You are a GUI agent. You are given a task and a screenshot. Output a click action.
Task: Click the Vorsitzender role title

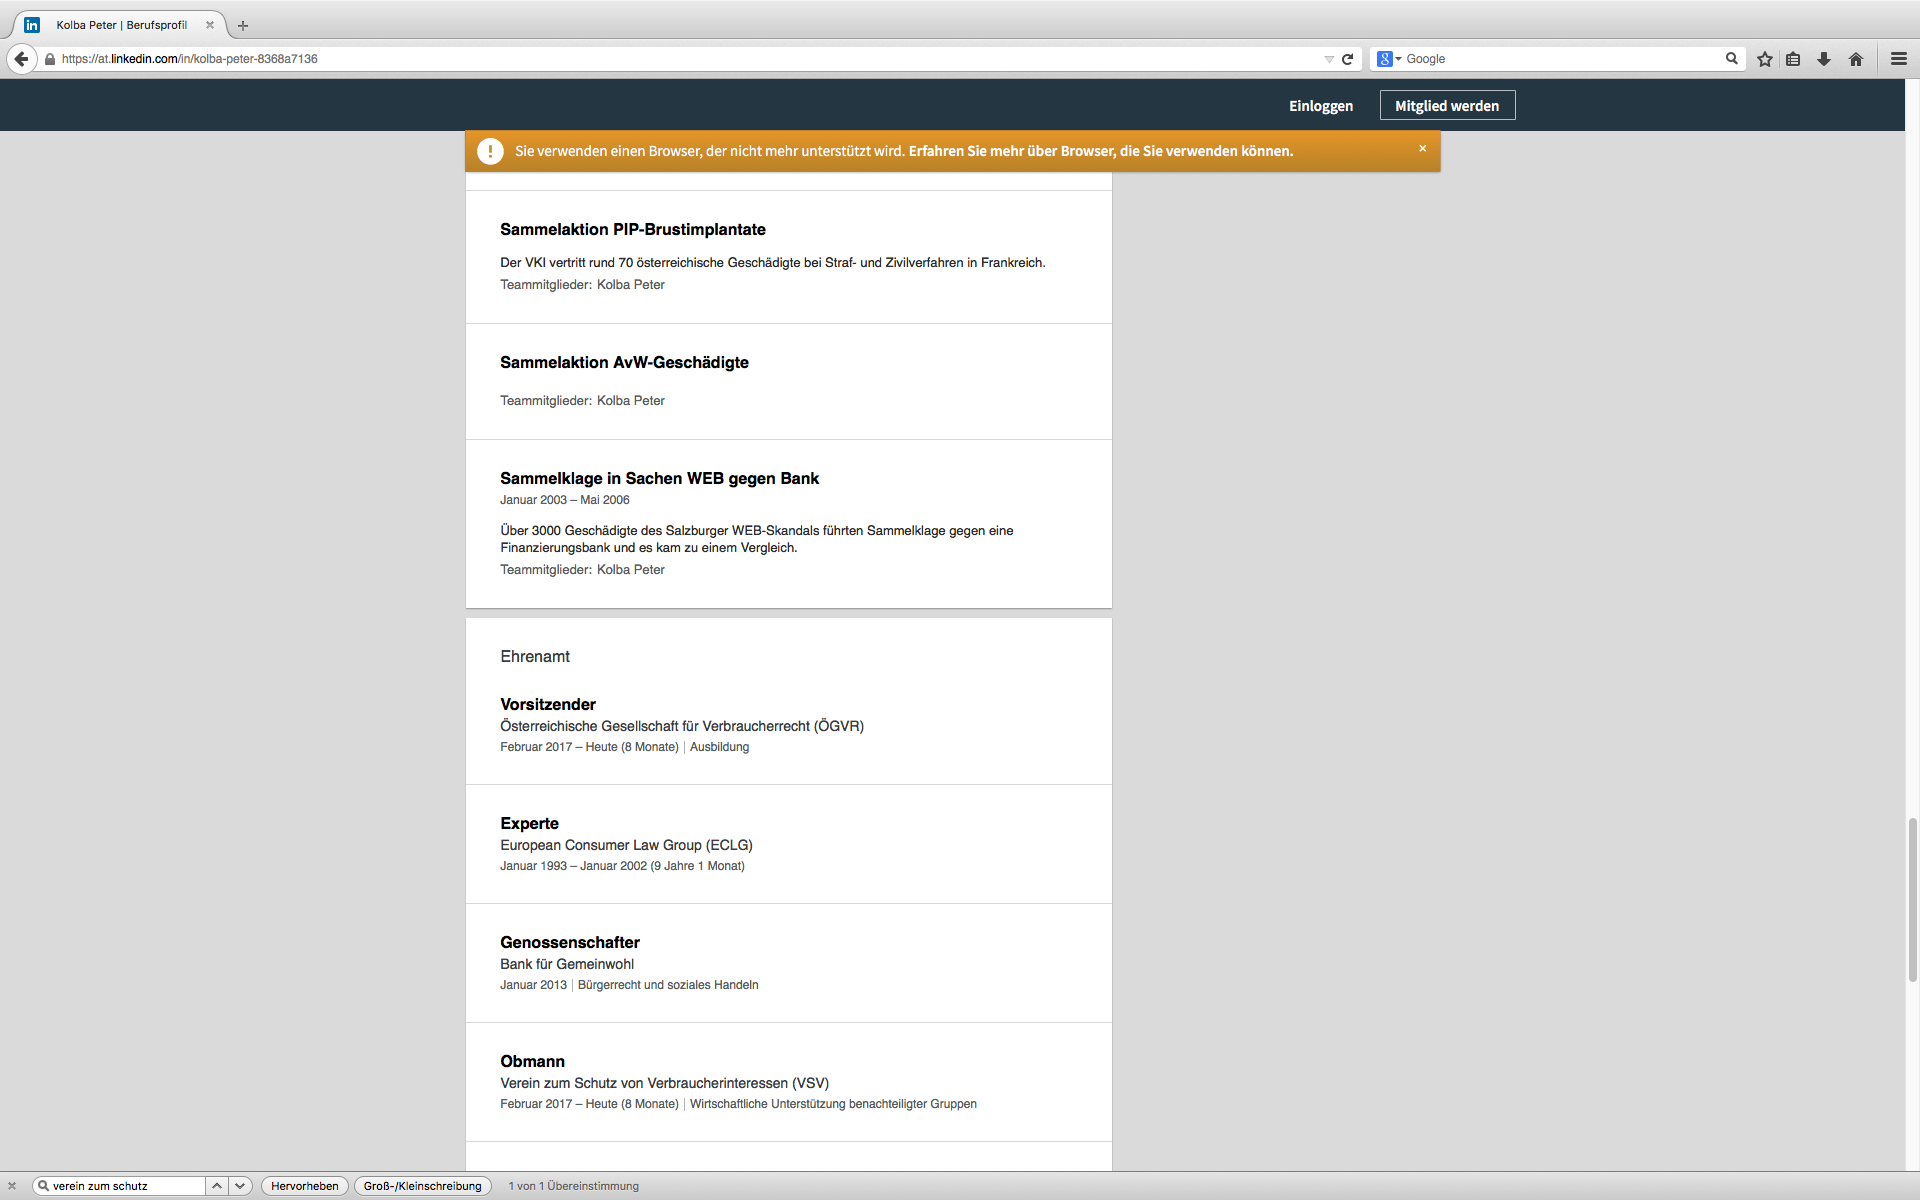pos(548,704)
